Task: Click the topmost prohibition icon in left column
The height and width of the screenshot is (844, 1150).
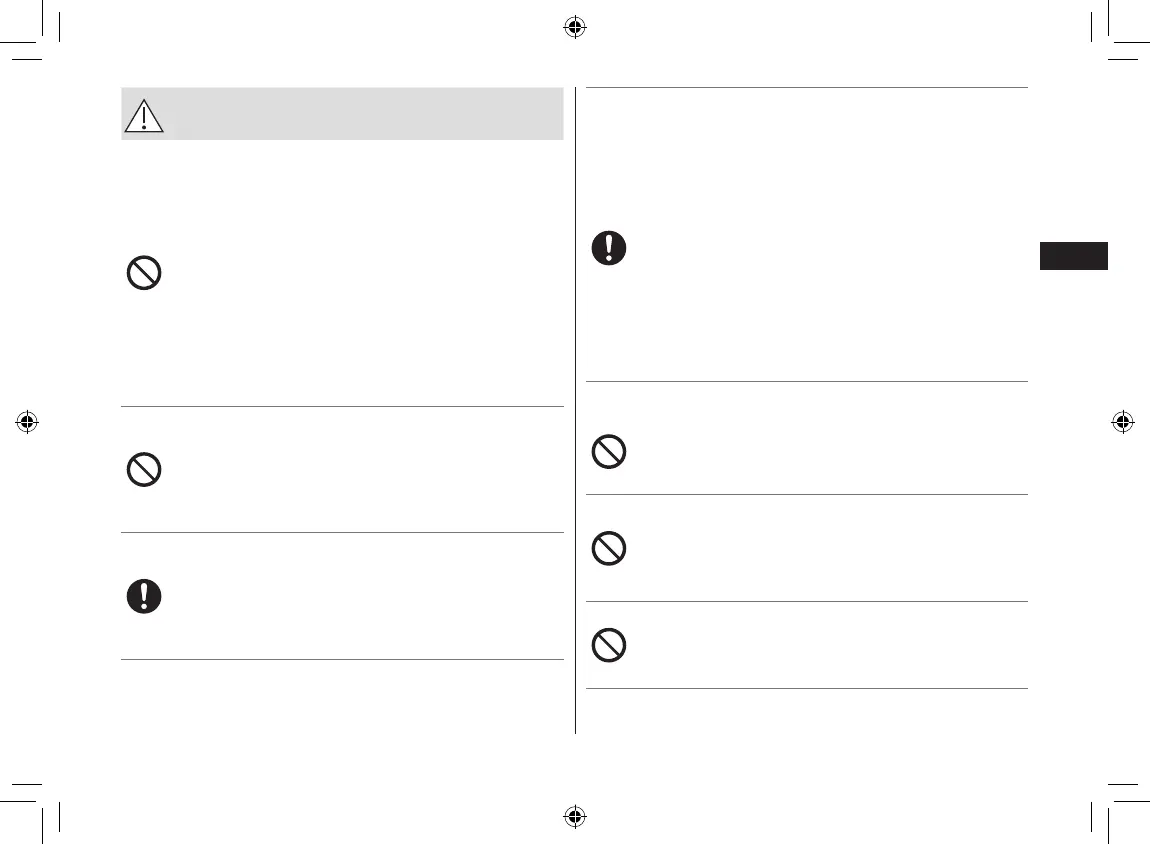Action: [x=144, y=274]
